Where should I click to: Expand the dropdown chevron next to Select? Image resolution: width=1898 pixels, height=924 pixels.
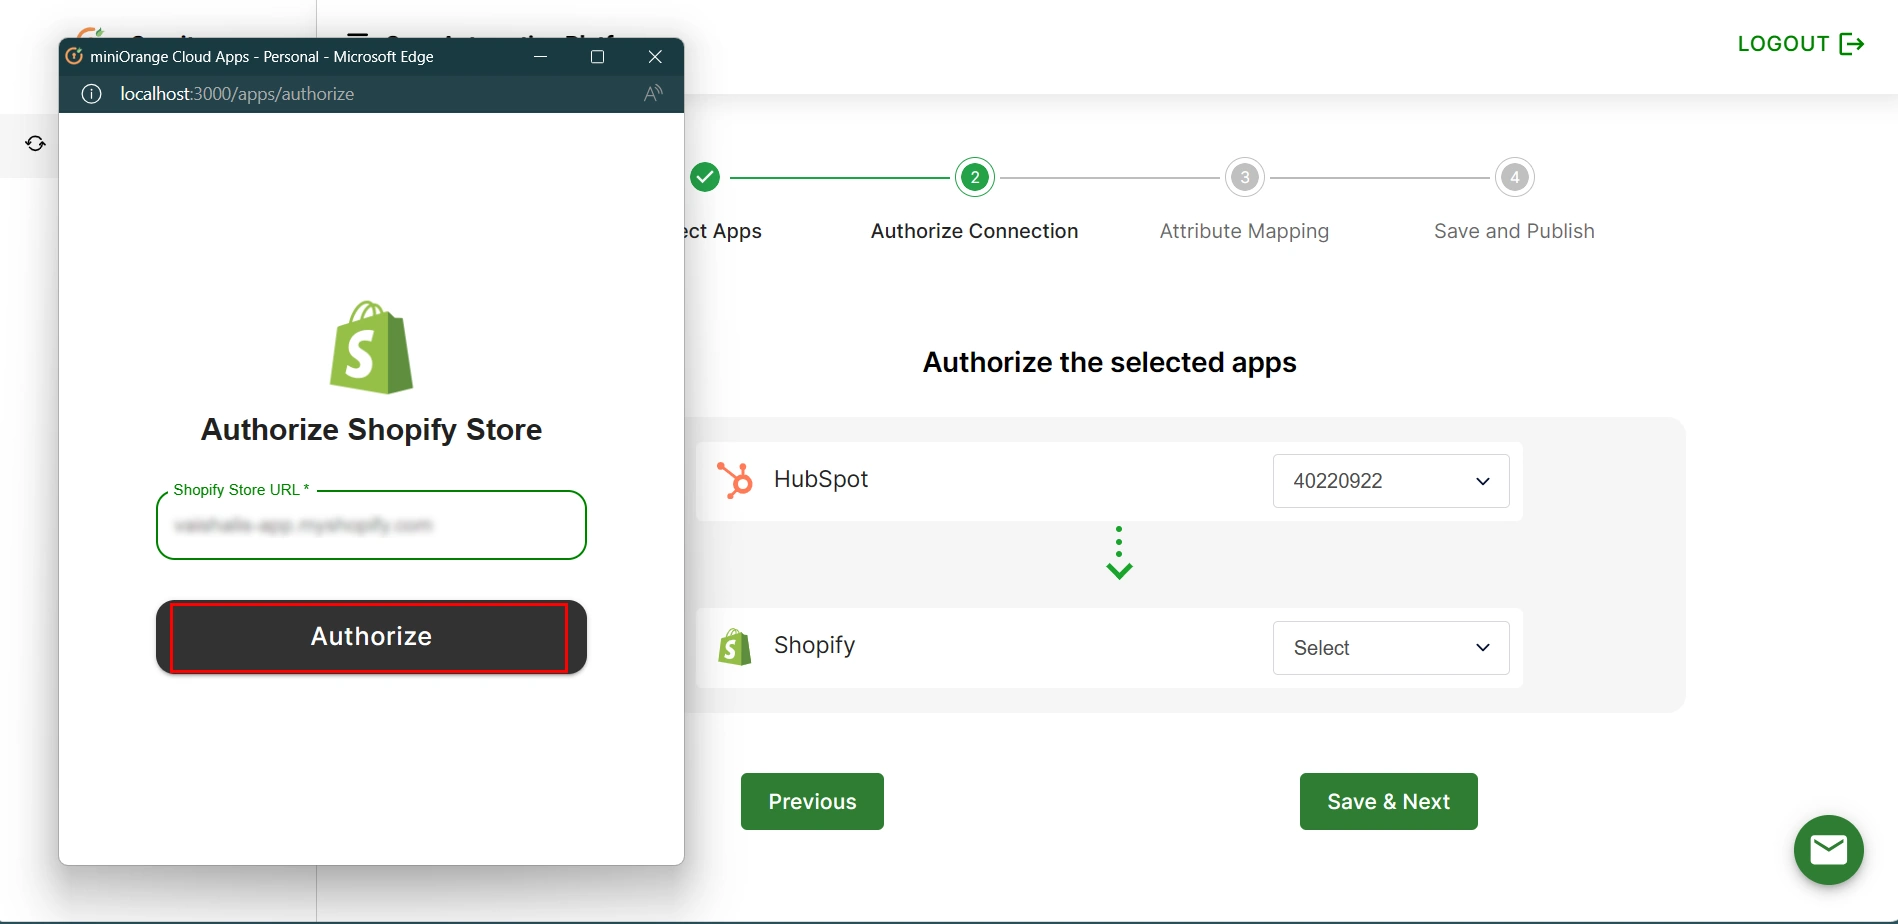[1483, 647]
